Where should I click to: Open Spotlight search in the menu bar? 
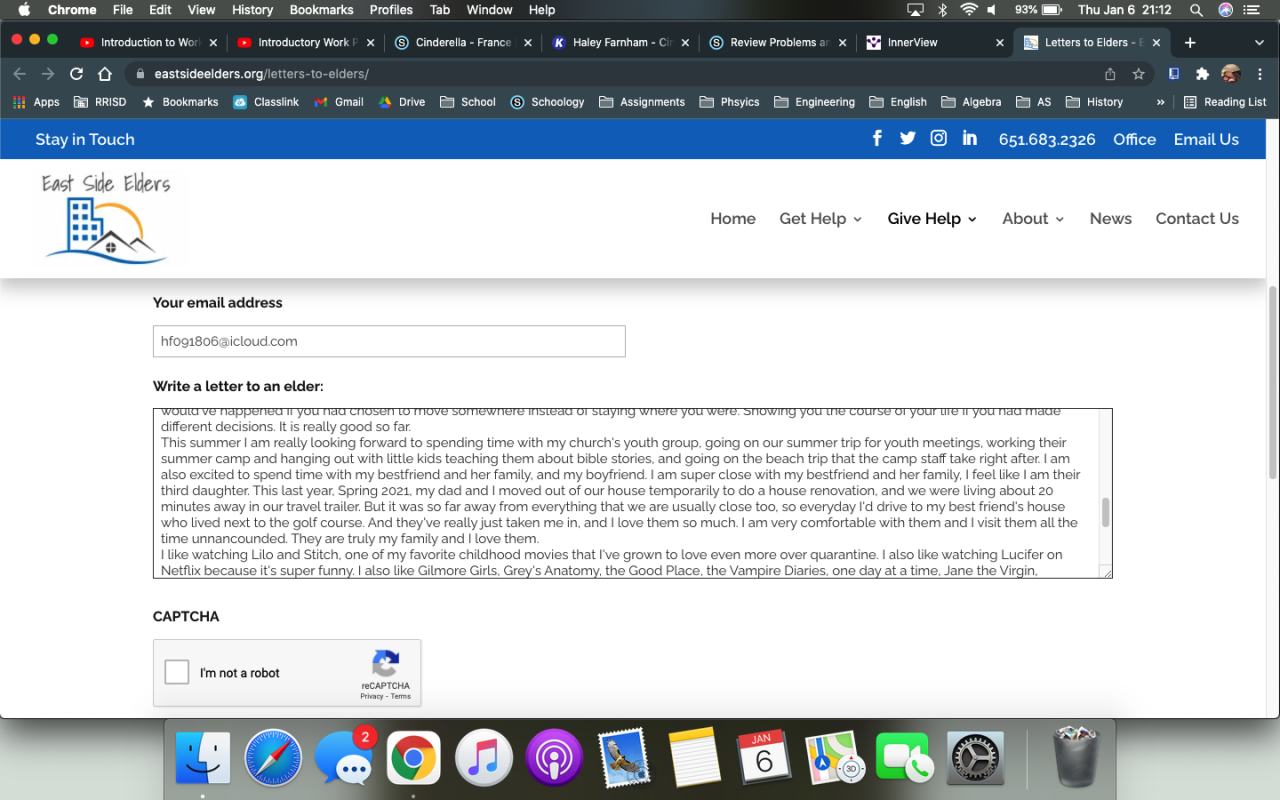coord(1197,10)
